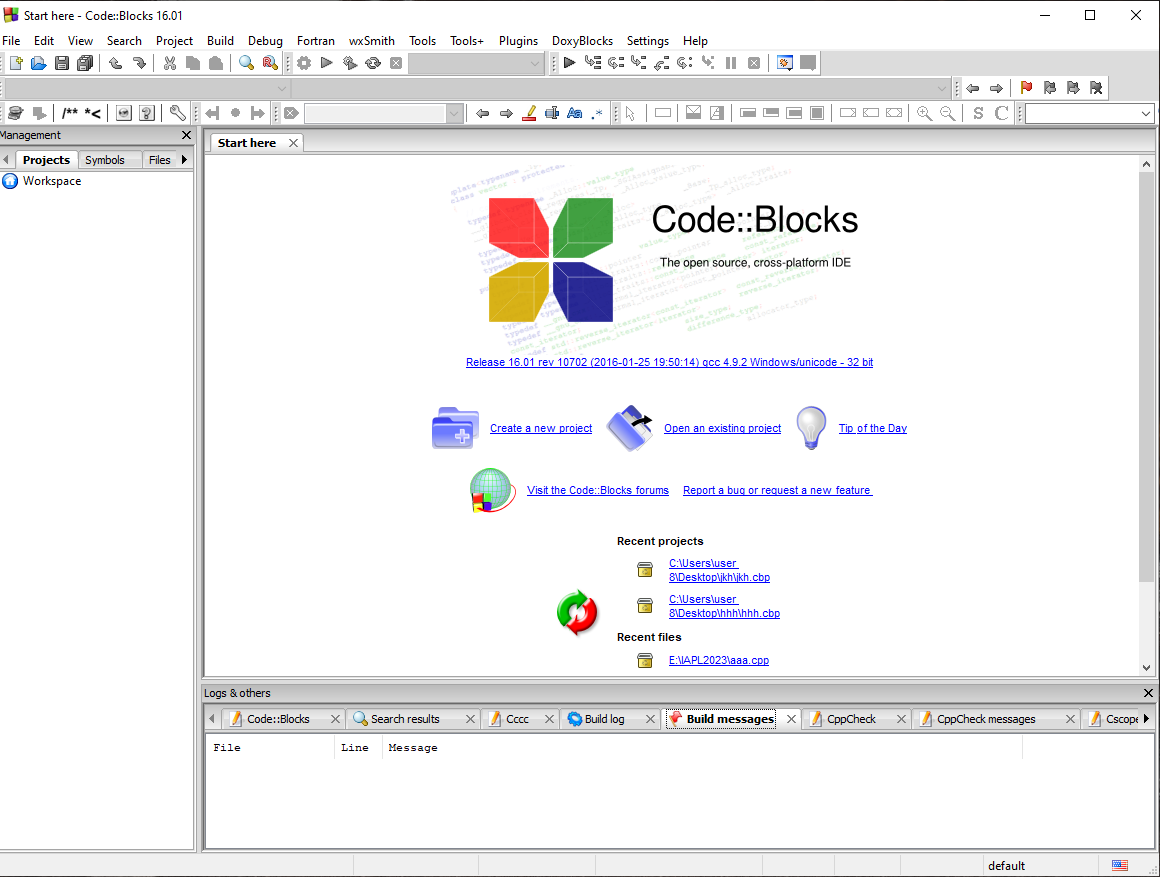Click the wrench settings icon
Image resolution: width=1160 pixels, height=877 pixels.
(177, 113)
